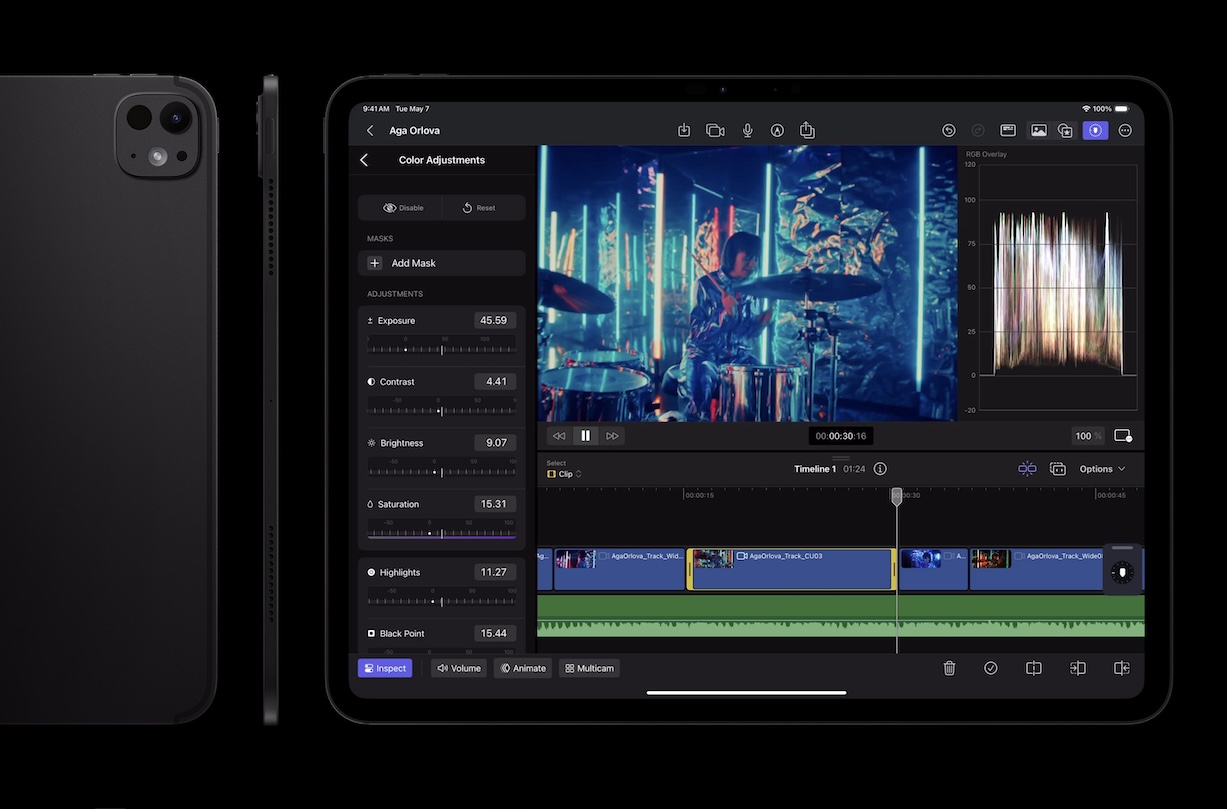
Task: Open the camera capture icon in the toolbar
Action: click(714, 130)
